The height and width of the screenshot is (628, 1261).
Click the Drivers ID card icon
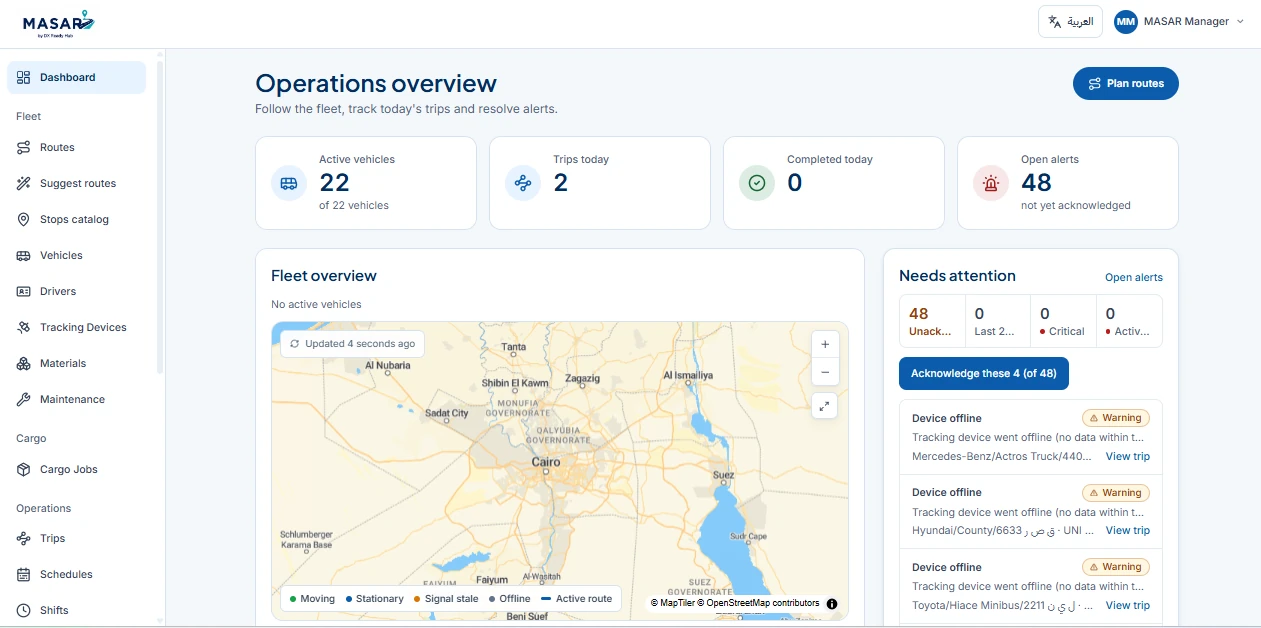(24, 292)
